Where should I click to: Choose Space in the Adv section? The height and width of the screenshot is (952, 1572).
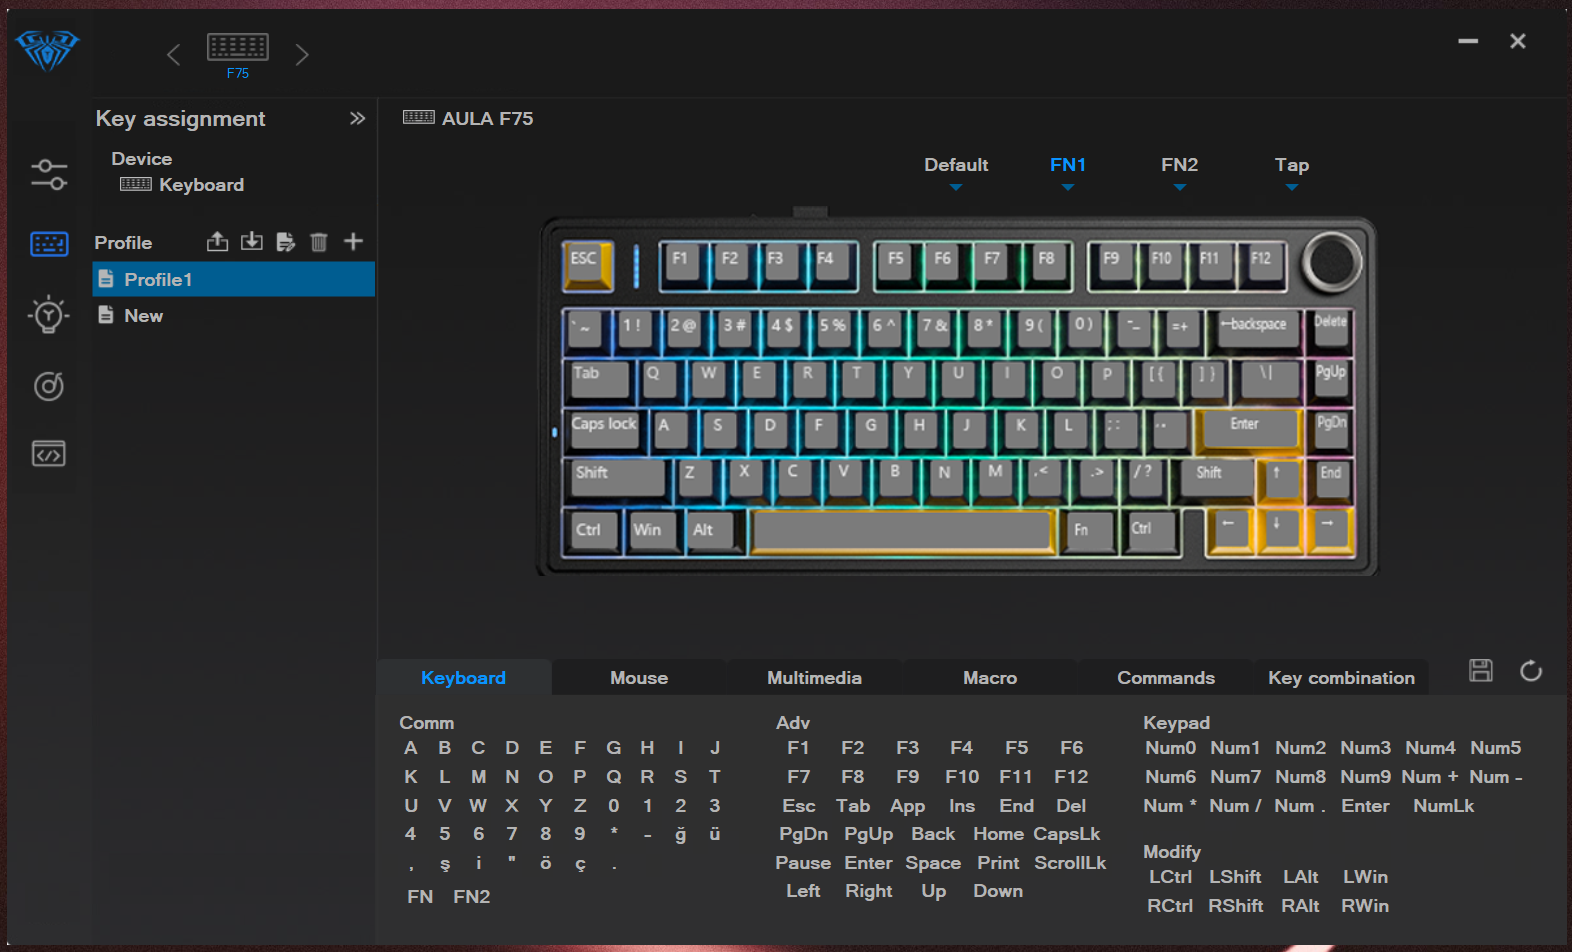pos(933,863)
